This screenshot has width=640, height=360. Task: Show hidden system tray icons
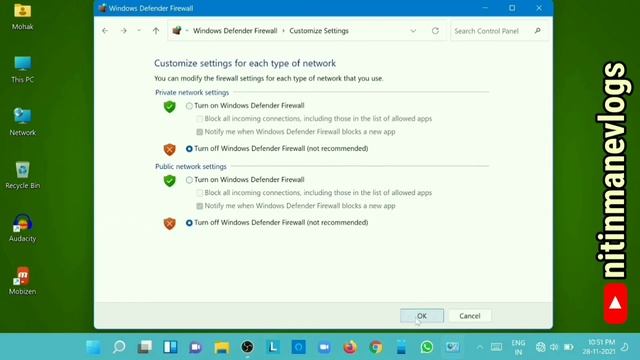[x=480, y=347]
